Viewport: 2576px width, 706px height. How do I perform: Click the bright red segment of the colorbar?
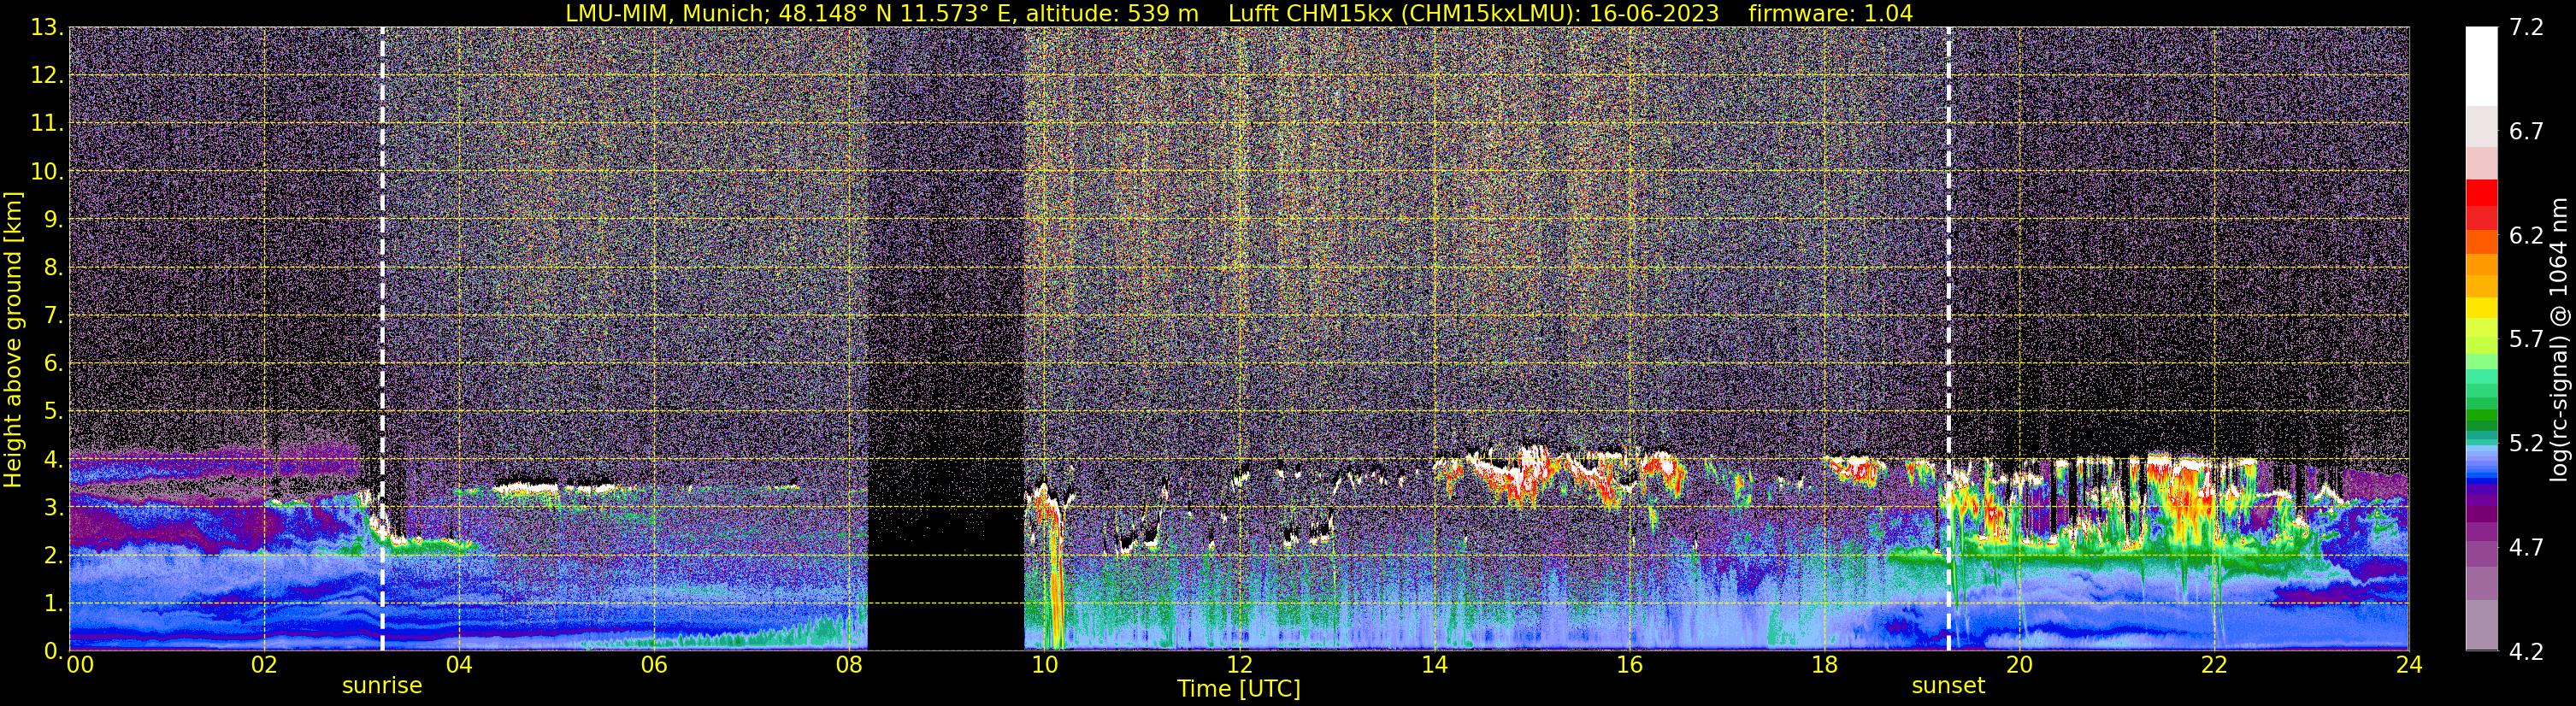coord(2481,192)
